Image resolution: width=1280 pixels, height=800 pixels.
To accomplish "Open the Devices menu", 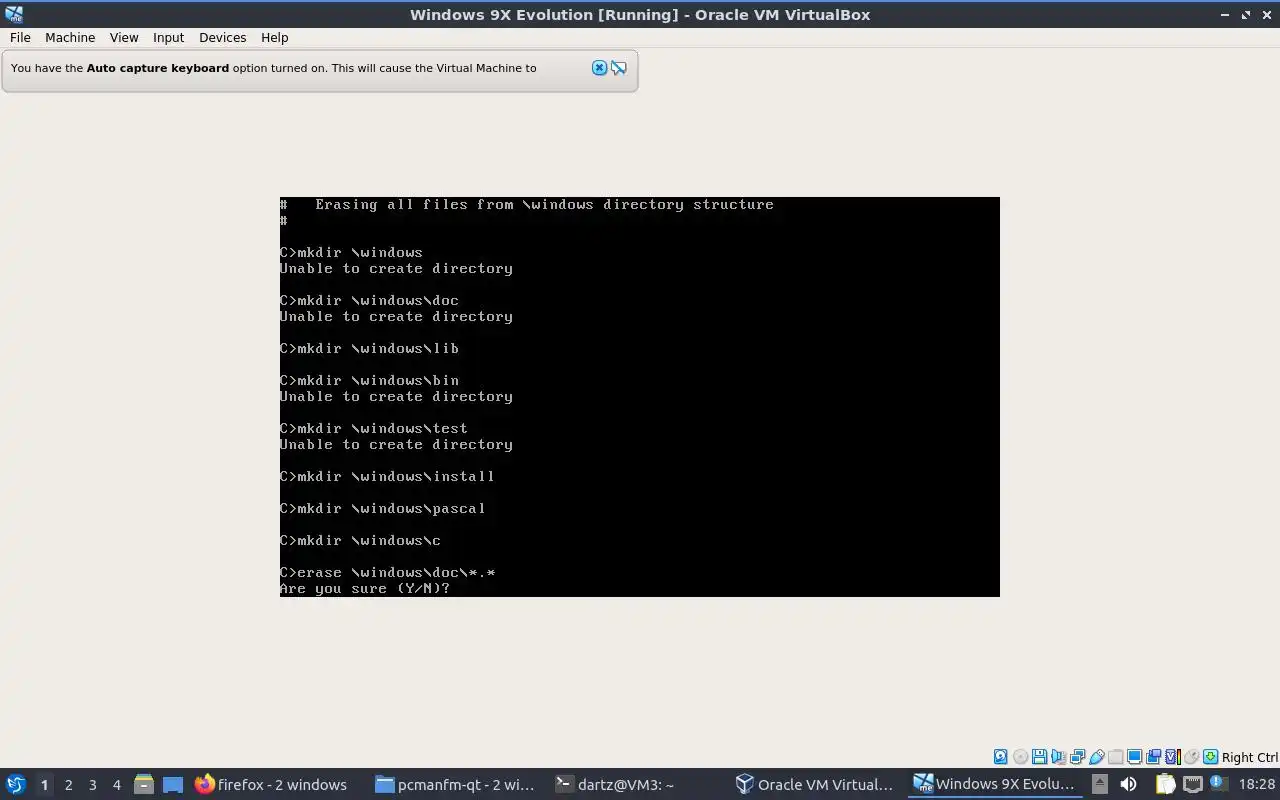I will [x=222, y=37].
